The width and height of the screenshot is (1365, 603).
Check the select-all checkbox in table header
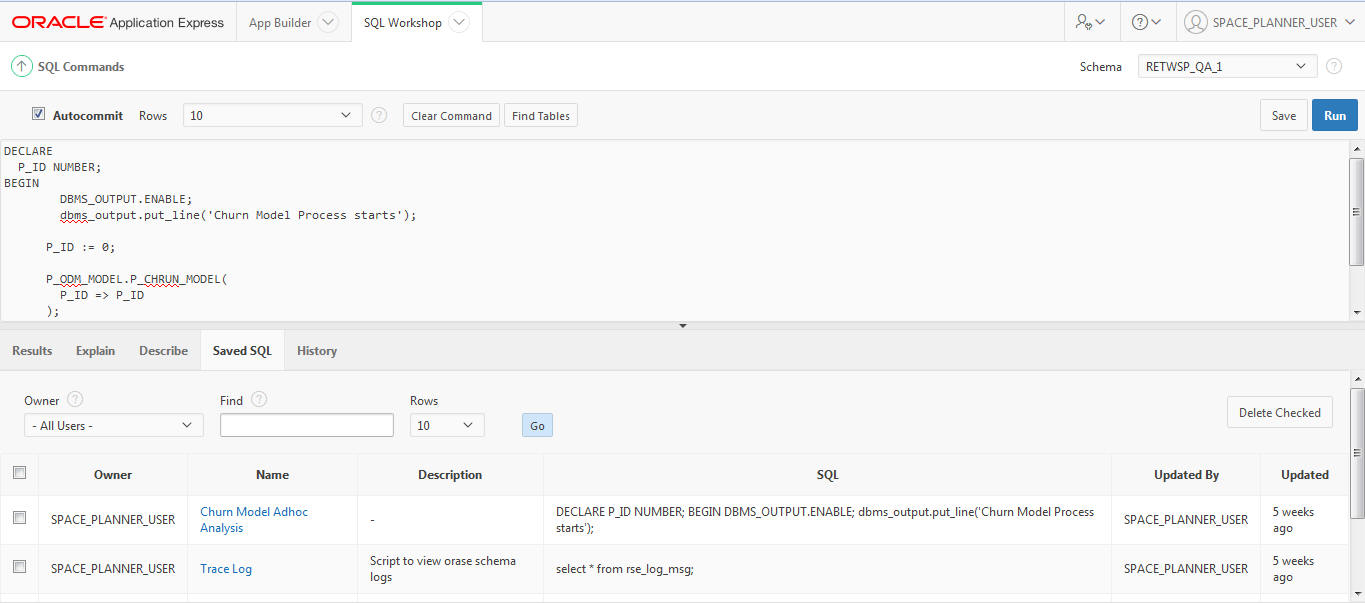[19, 473]
